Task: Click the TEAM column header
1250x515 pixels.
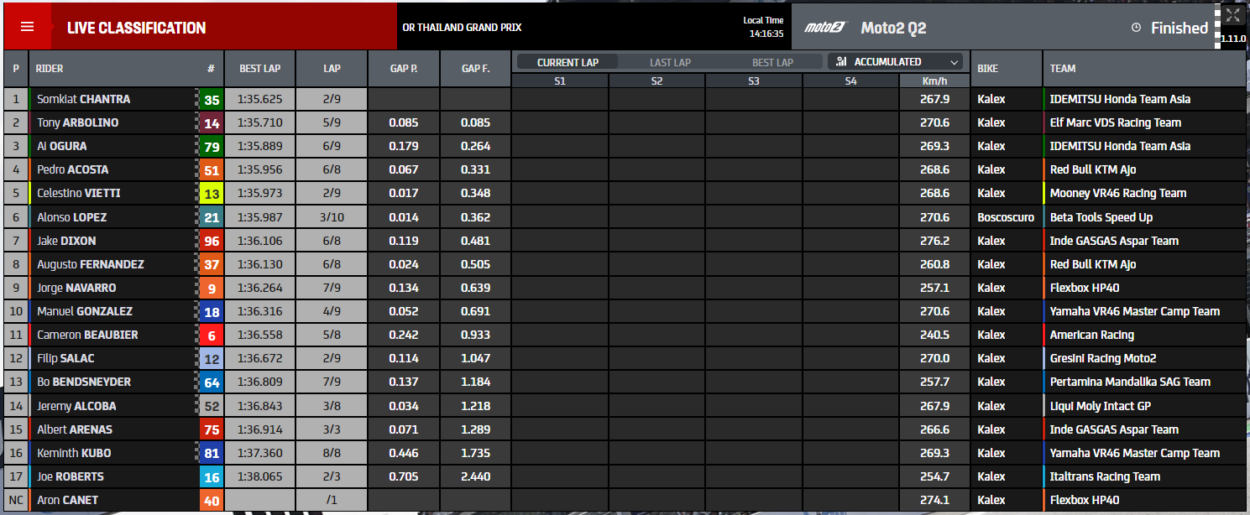Action: (1063, 68)
